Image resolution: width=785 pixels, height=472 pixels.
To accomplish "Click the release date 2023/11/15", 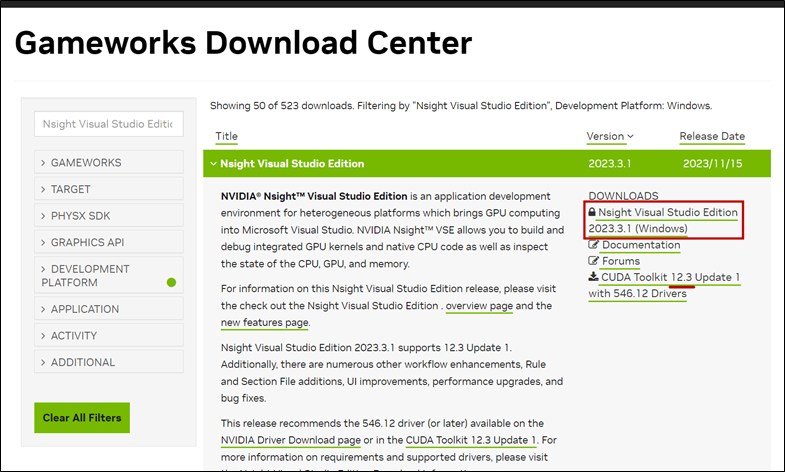I will coord(712,164).
